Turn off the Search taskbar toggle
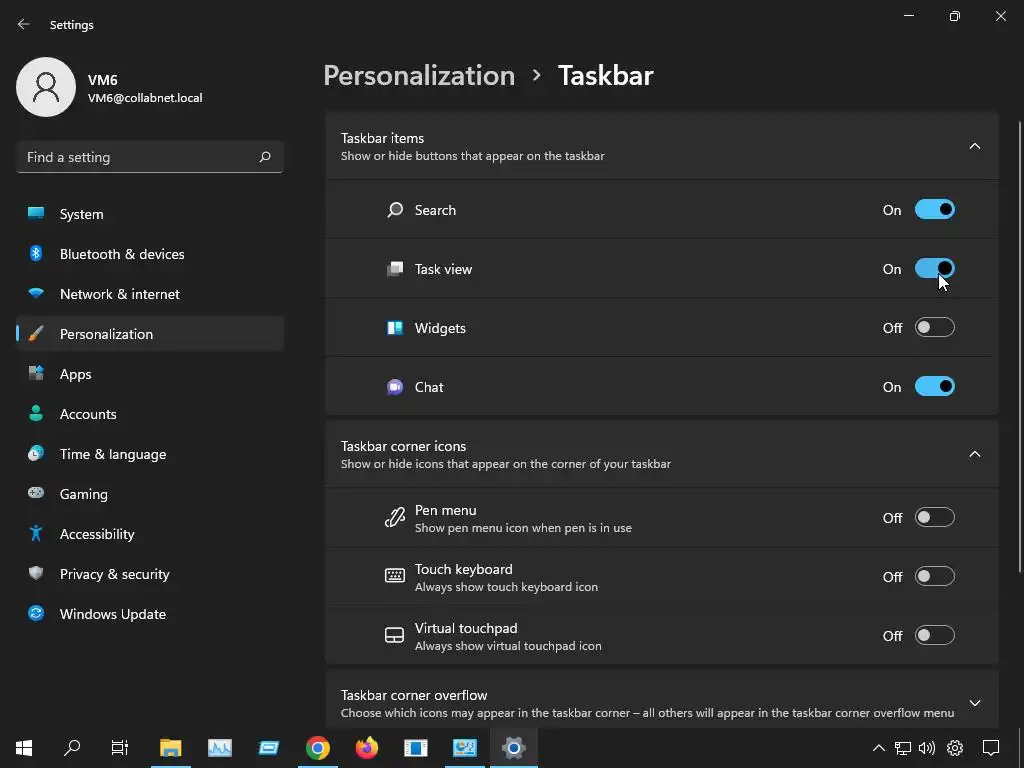 click(x=935, y=210)
